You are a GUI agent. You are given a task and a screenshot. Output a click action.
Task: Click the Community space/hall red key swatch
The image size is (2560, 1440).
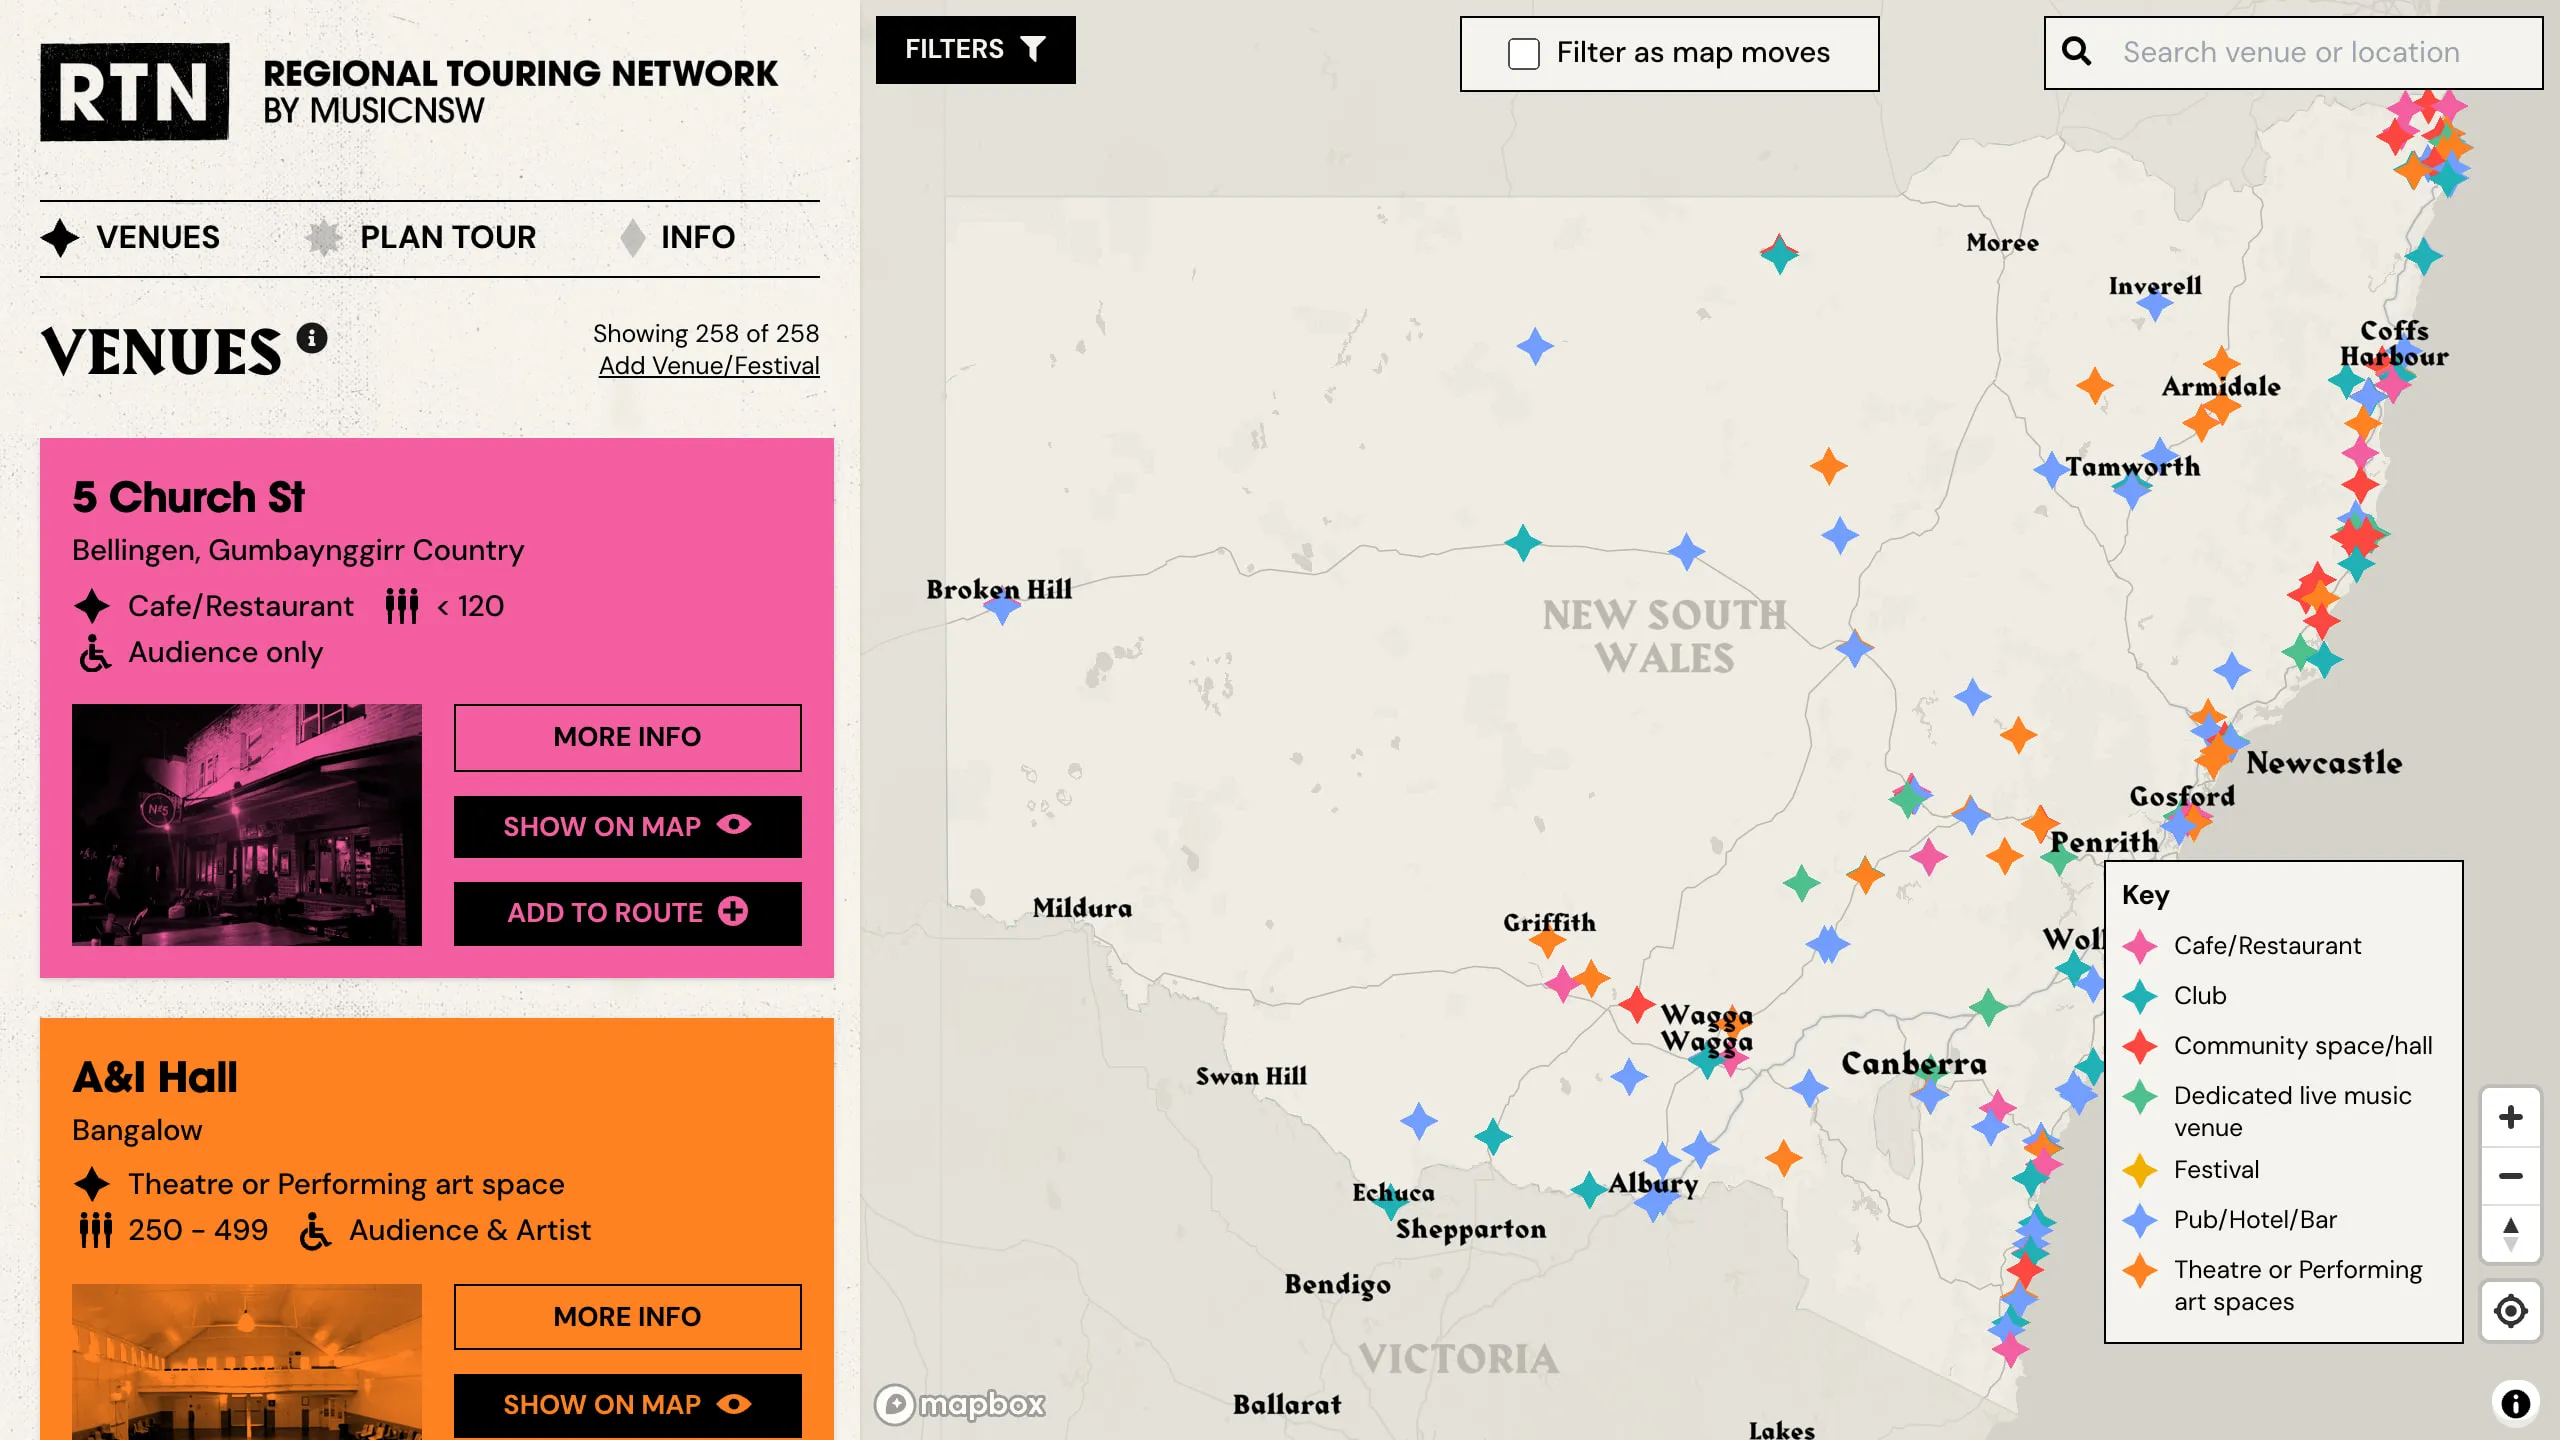click(x=2139, y=1046)
